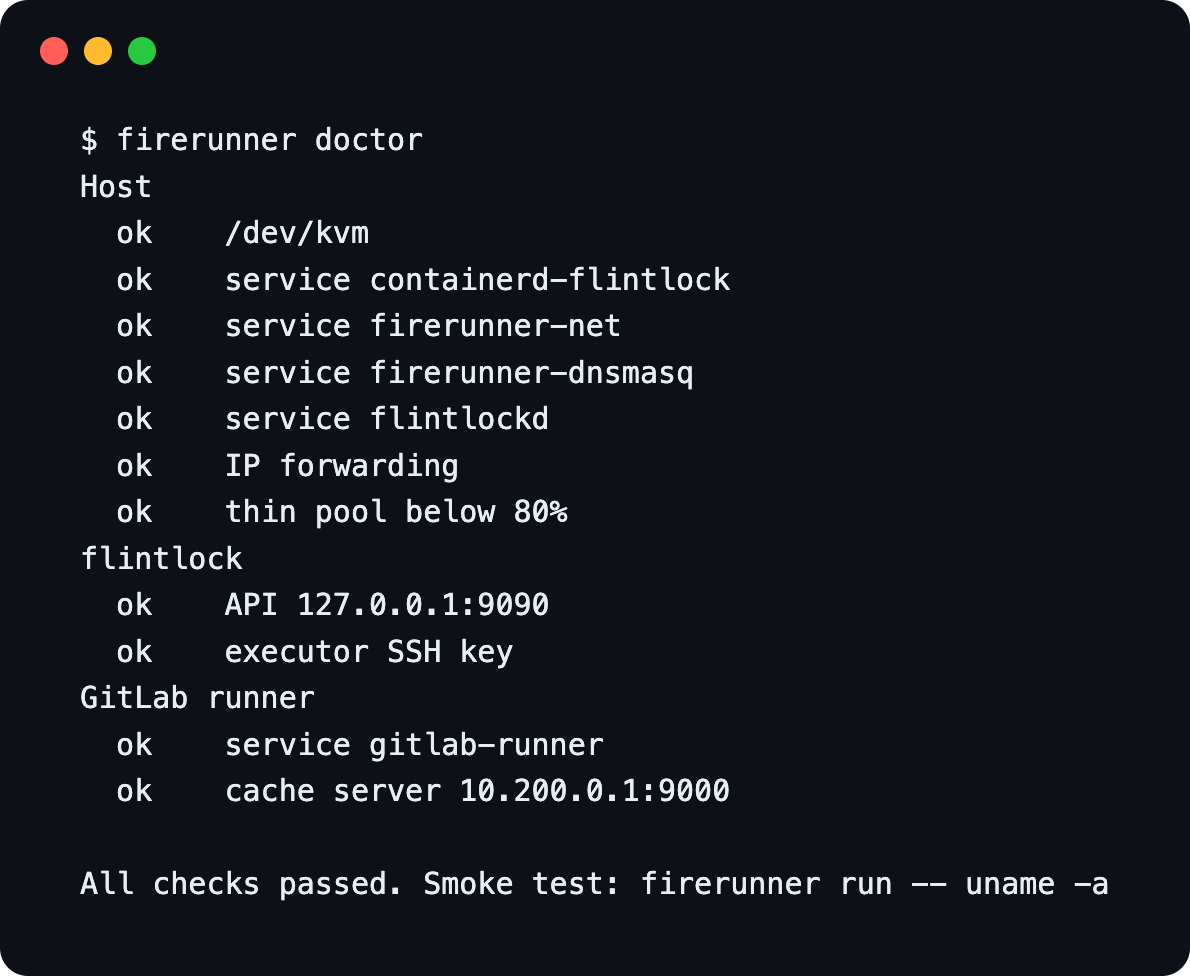The height and width of the screenshot is (976, 1190).
Task: Select the Host section heading
Action: [x=115, y=187]
